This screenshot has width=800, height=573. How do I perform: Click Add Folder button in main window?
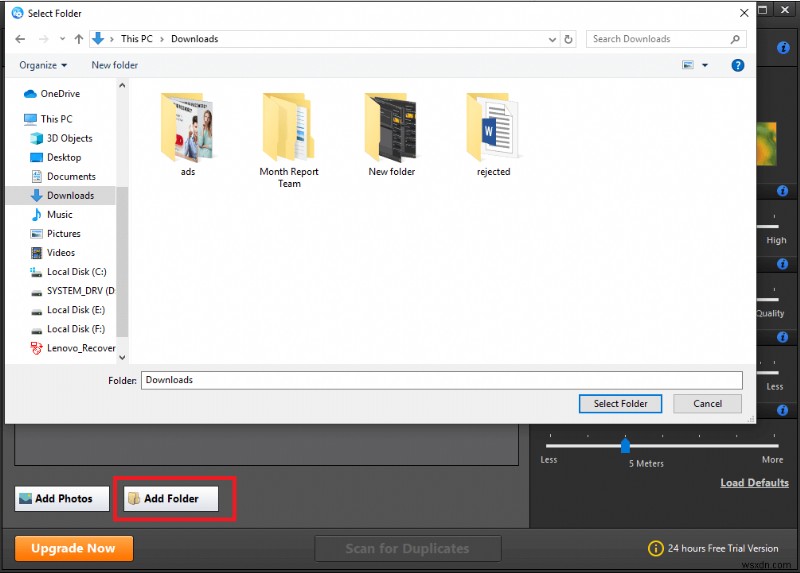click(170, 499)
